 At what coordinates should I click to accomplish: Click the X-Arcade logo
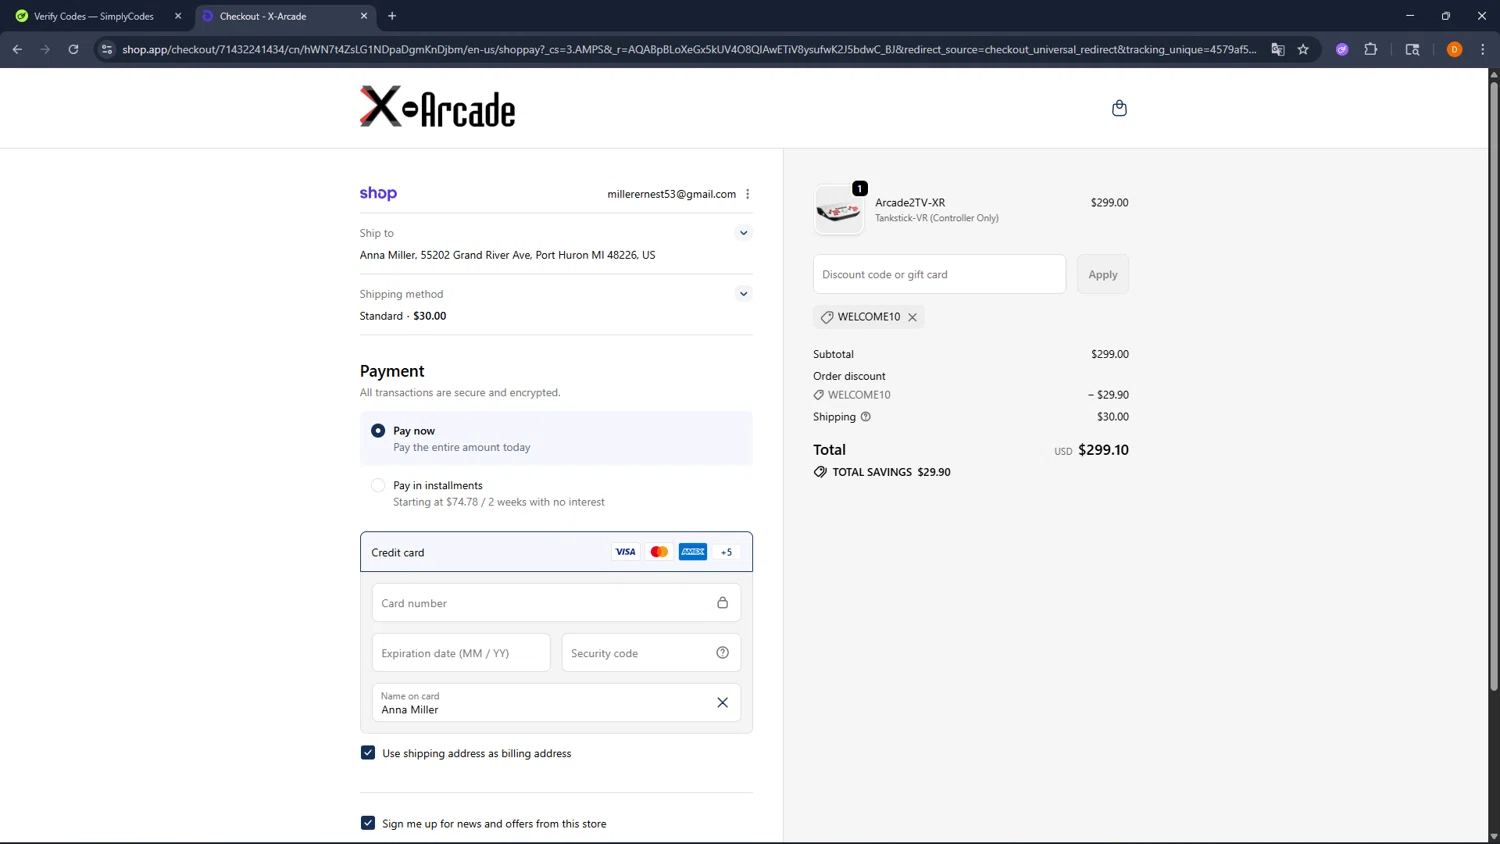coord(437,107)
